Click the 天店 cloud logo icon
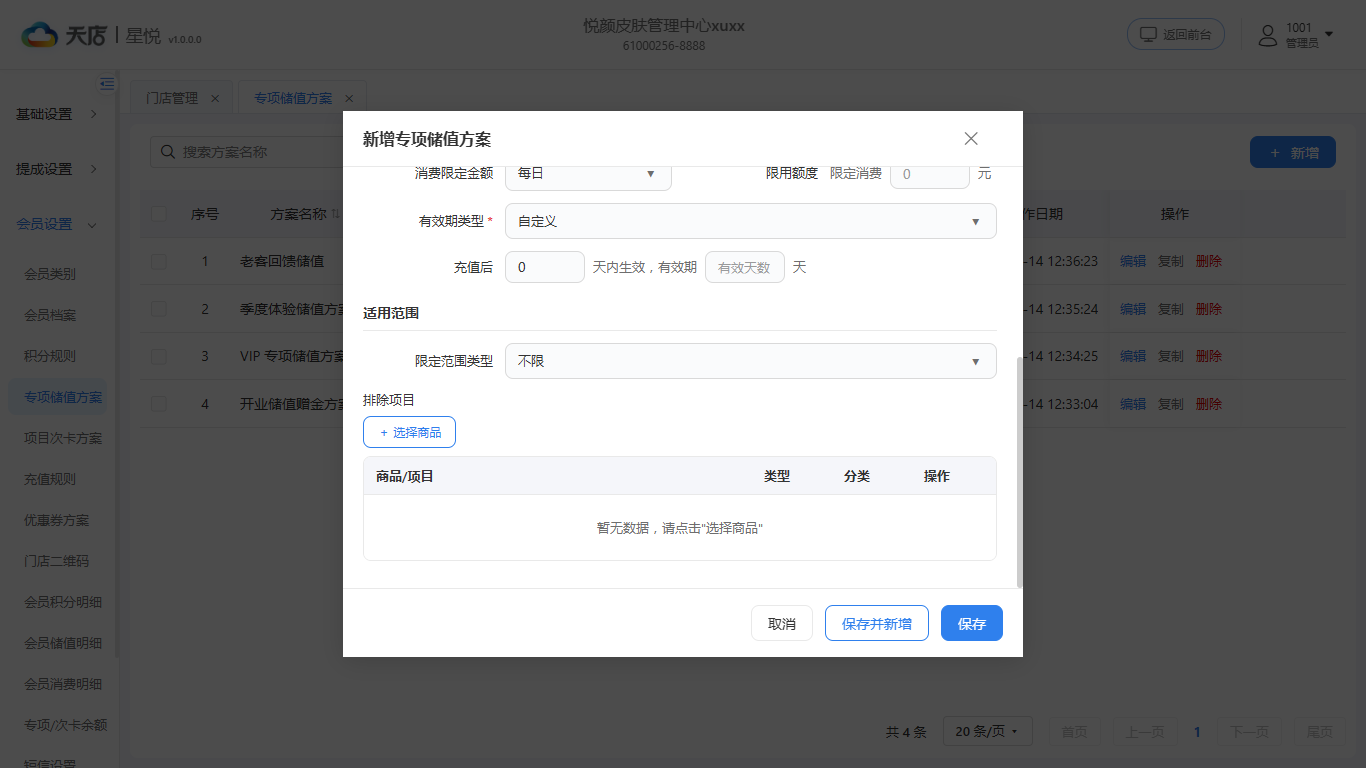The height and width of the screenshot is (768, 1366). [x=40, y=35]
